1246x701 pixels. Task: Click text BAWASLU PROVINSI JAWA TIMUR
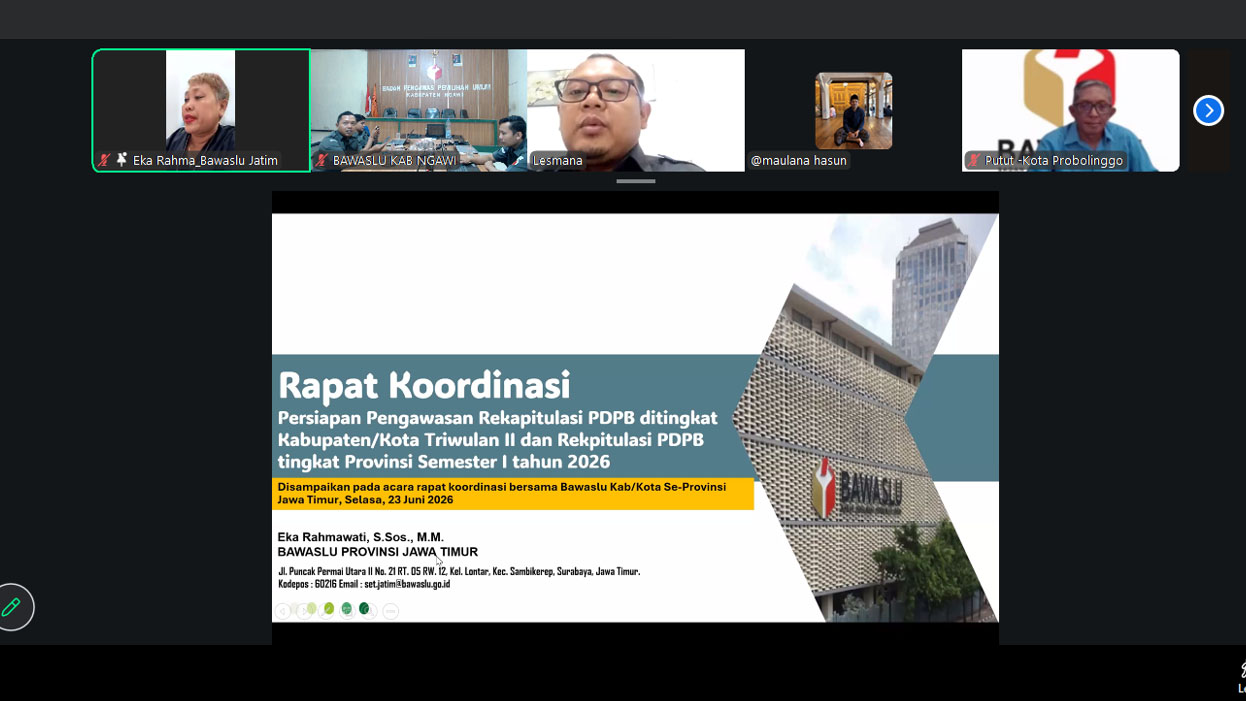click(x=378, y=552)
